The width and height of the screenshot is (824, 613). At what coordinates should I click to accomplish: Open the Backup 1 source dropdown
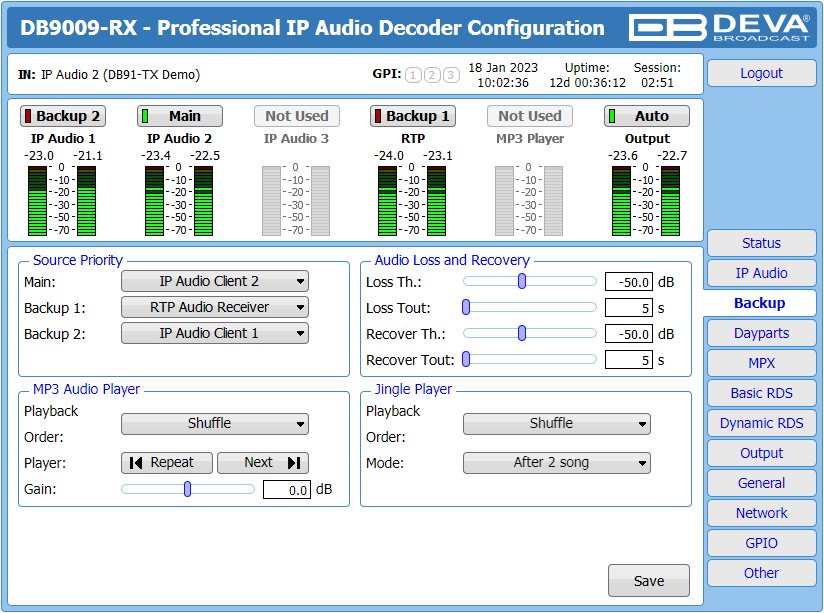215,307
